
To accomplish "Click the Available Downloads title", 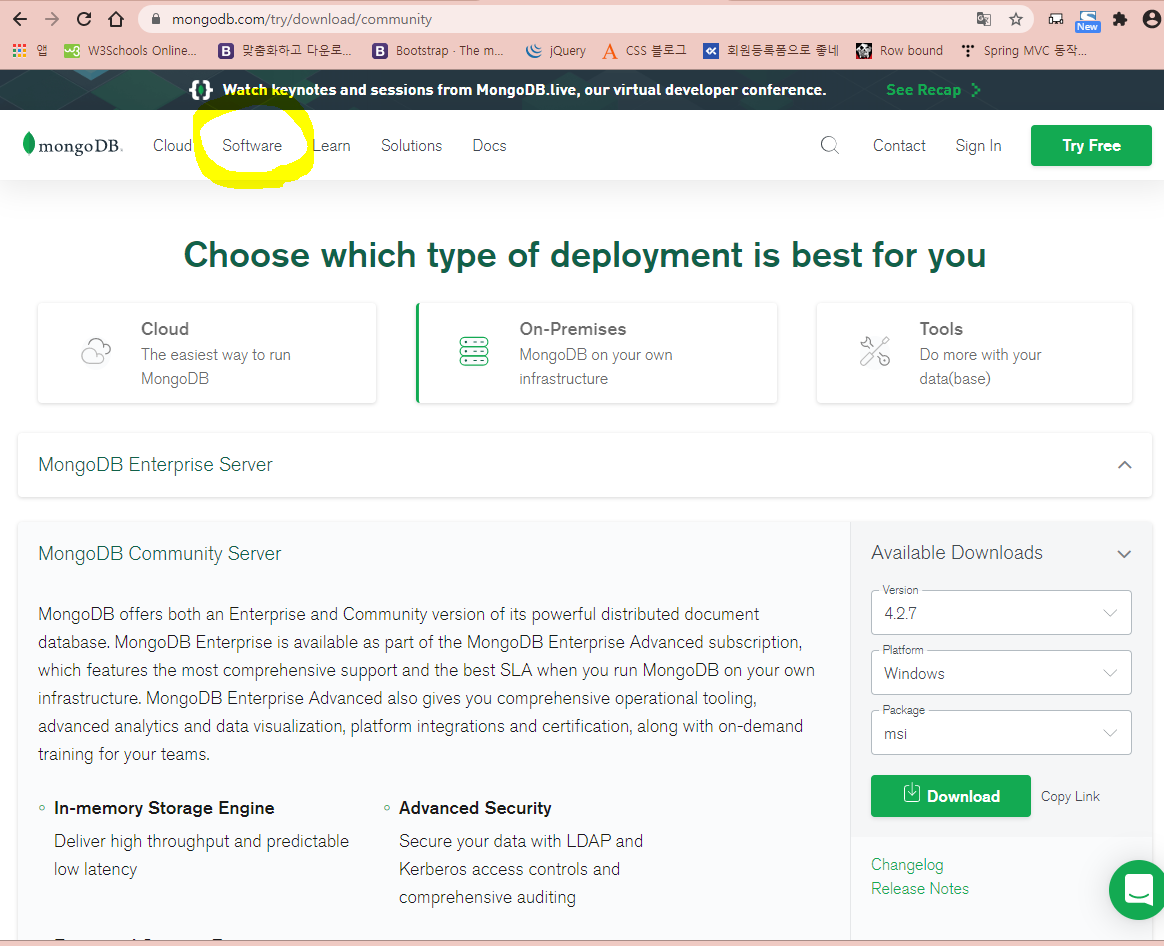I will coord(957,553).
